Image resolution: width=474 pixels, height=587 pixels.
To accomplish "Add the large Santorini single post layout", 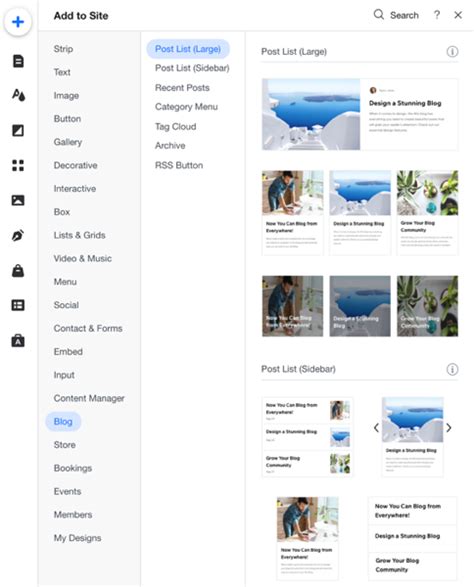I will pyautogui.click(x=360, y=114).
